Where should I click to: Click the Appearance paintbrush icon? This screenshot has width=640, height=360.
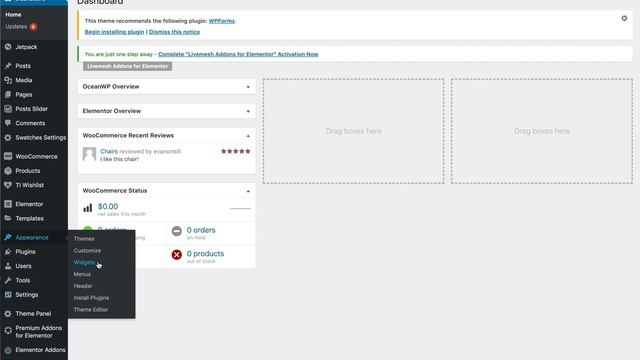pyautogui.click(x=8, y=237)
